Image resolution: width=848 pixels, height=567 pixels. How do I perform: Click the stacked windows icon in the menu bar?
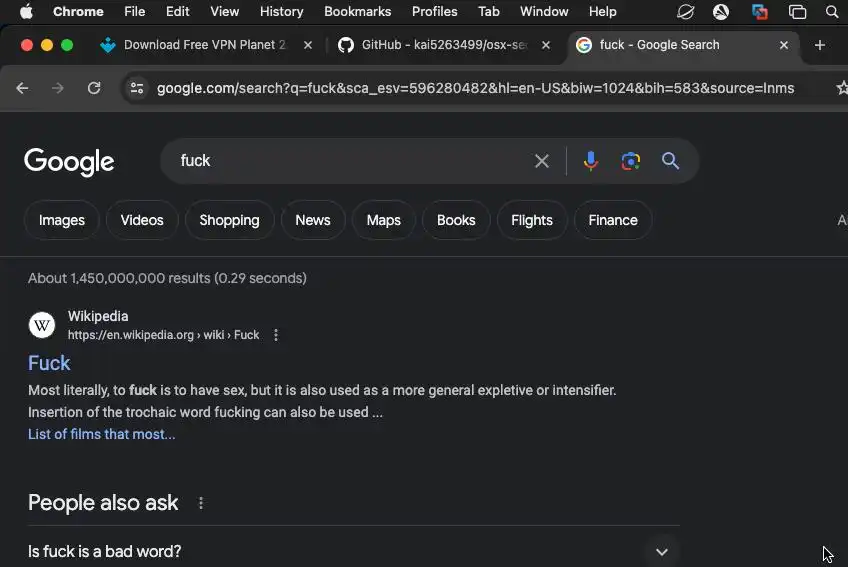[797, 11]
